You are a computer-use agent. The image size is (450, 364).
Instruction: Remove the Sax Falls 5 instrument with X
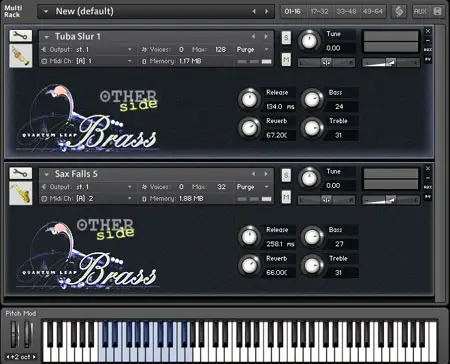(428, 168)
